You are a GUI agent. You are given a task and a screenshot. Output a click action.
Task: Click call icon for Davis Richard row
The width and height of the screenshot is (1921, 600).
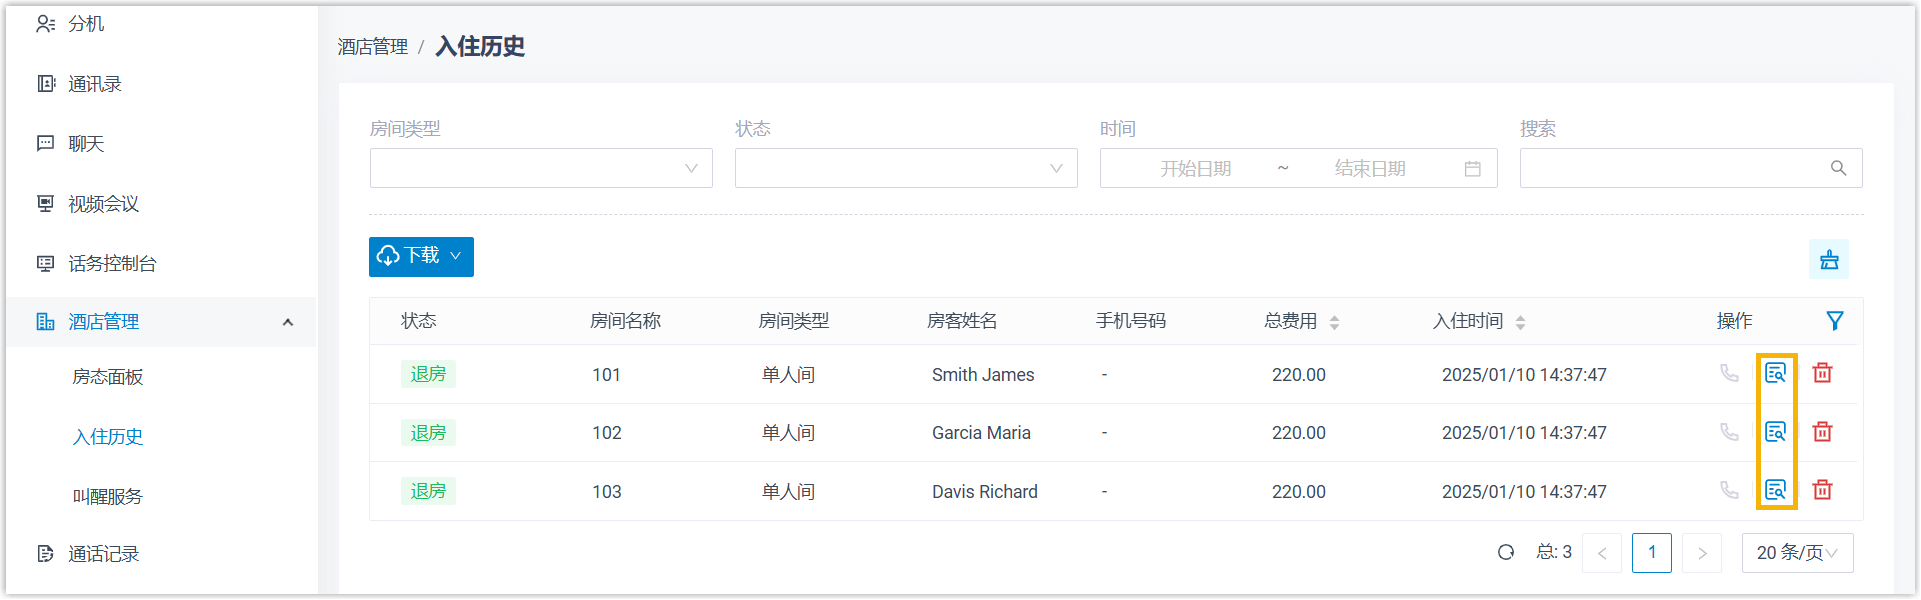(1728, 490)
